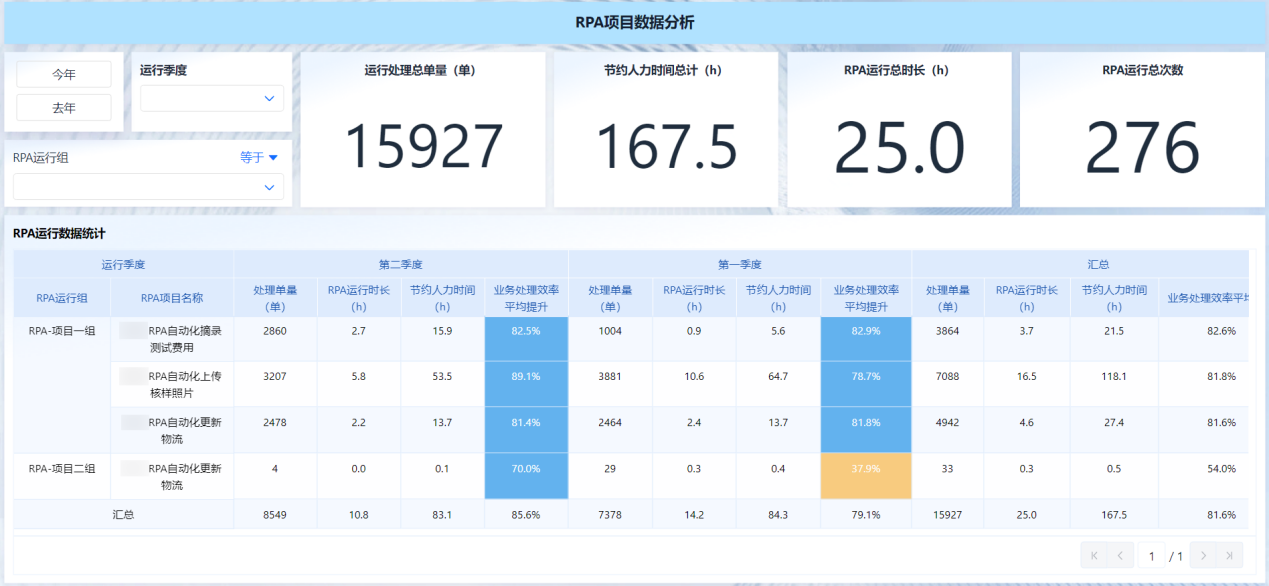Jump to the last page of the table
The width and height of the screenshot is (1269, 586).
pos(1231,555)
